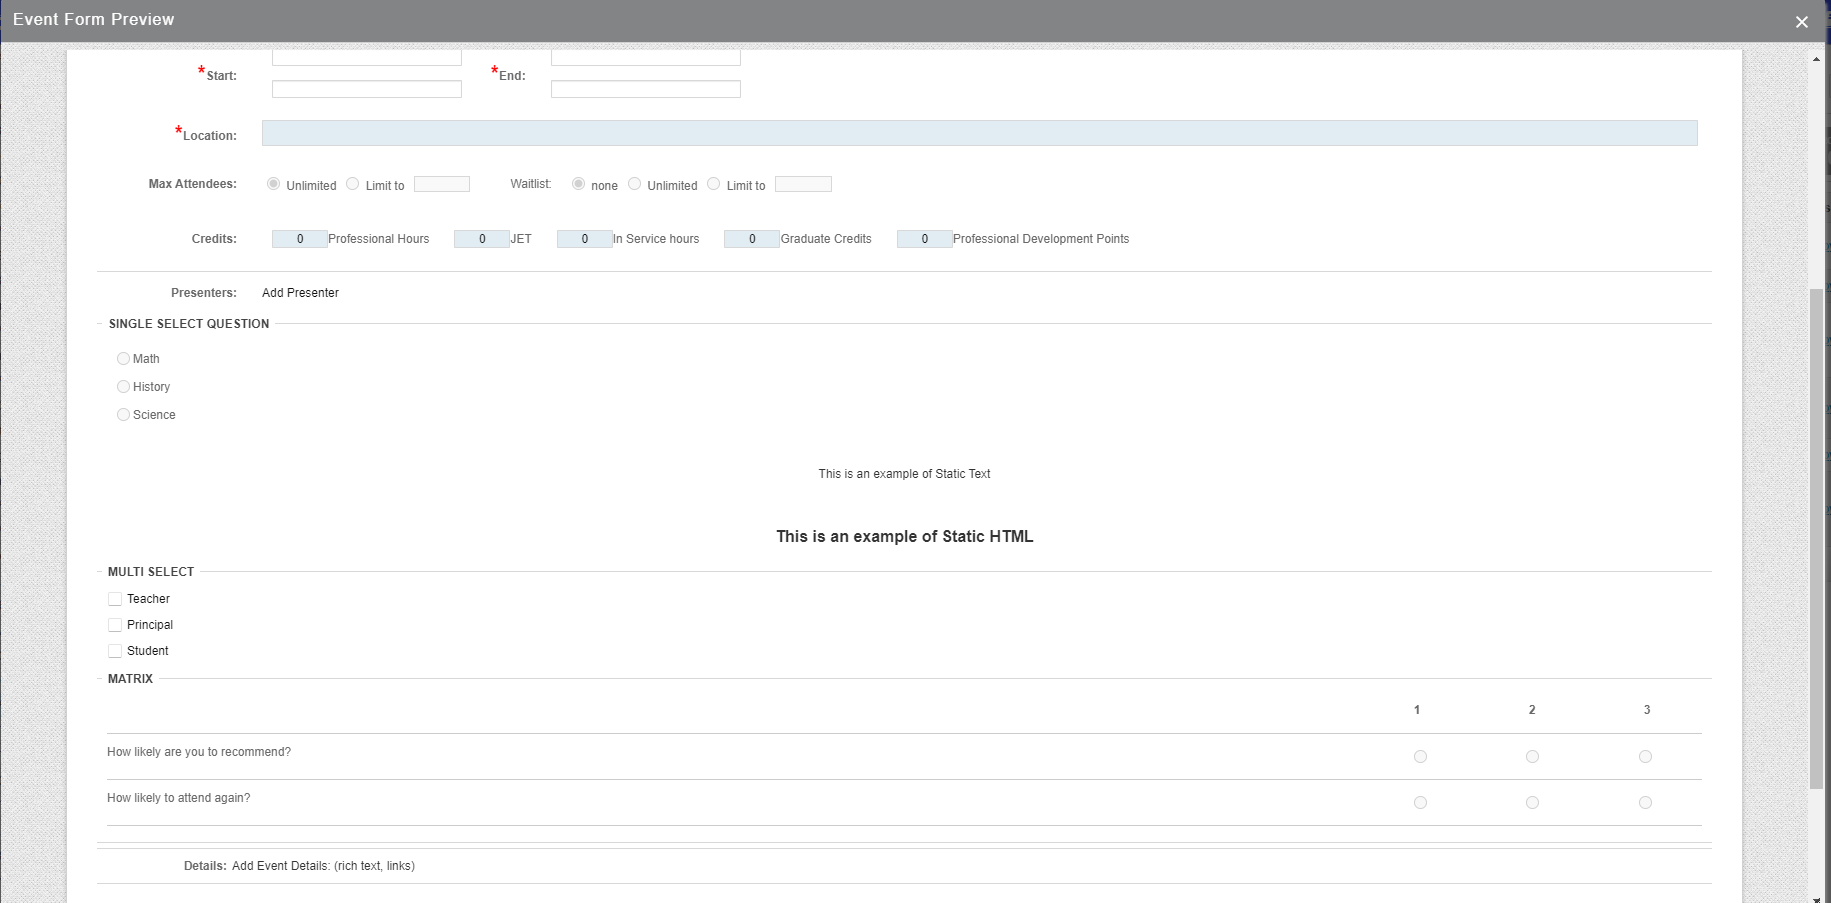Select History in Single Select Question

123,386
